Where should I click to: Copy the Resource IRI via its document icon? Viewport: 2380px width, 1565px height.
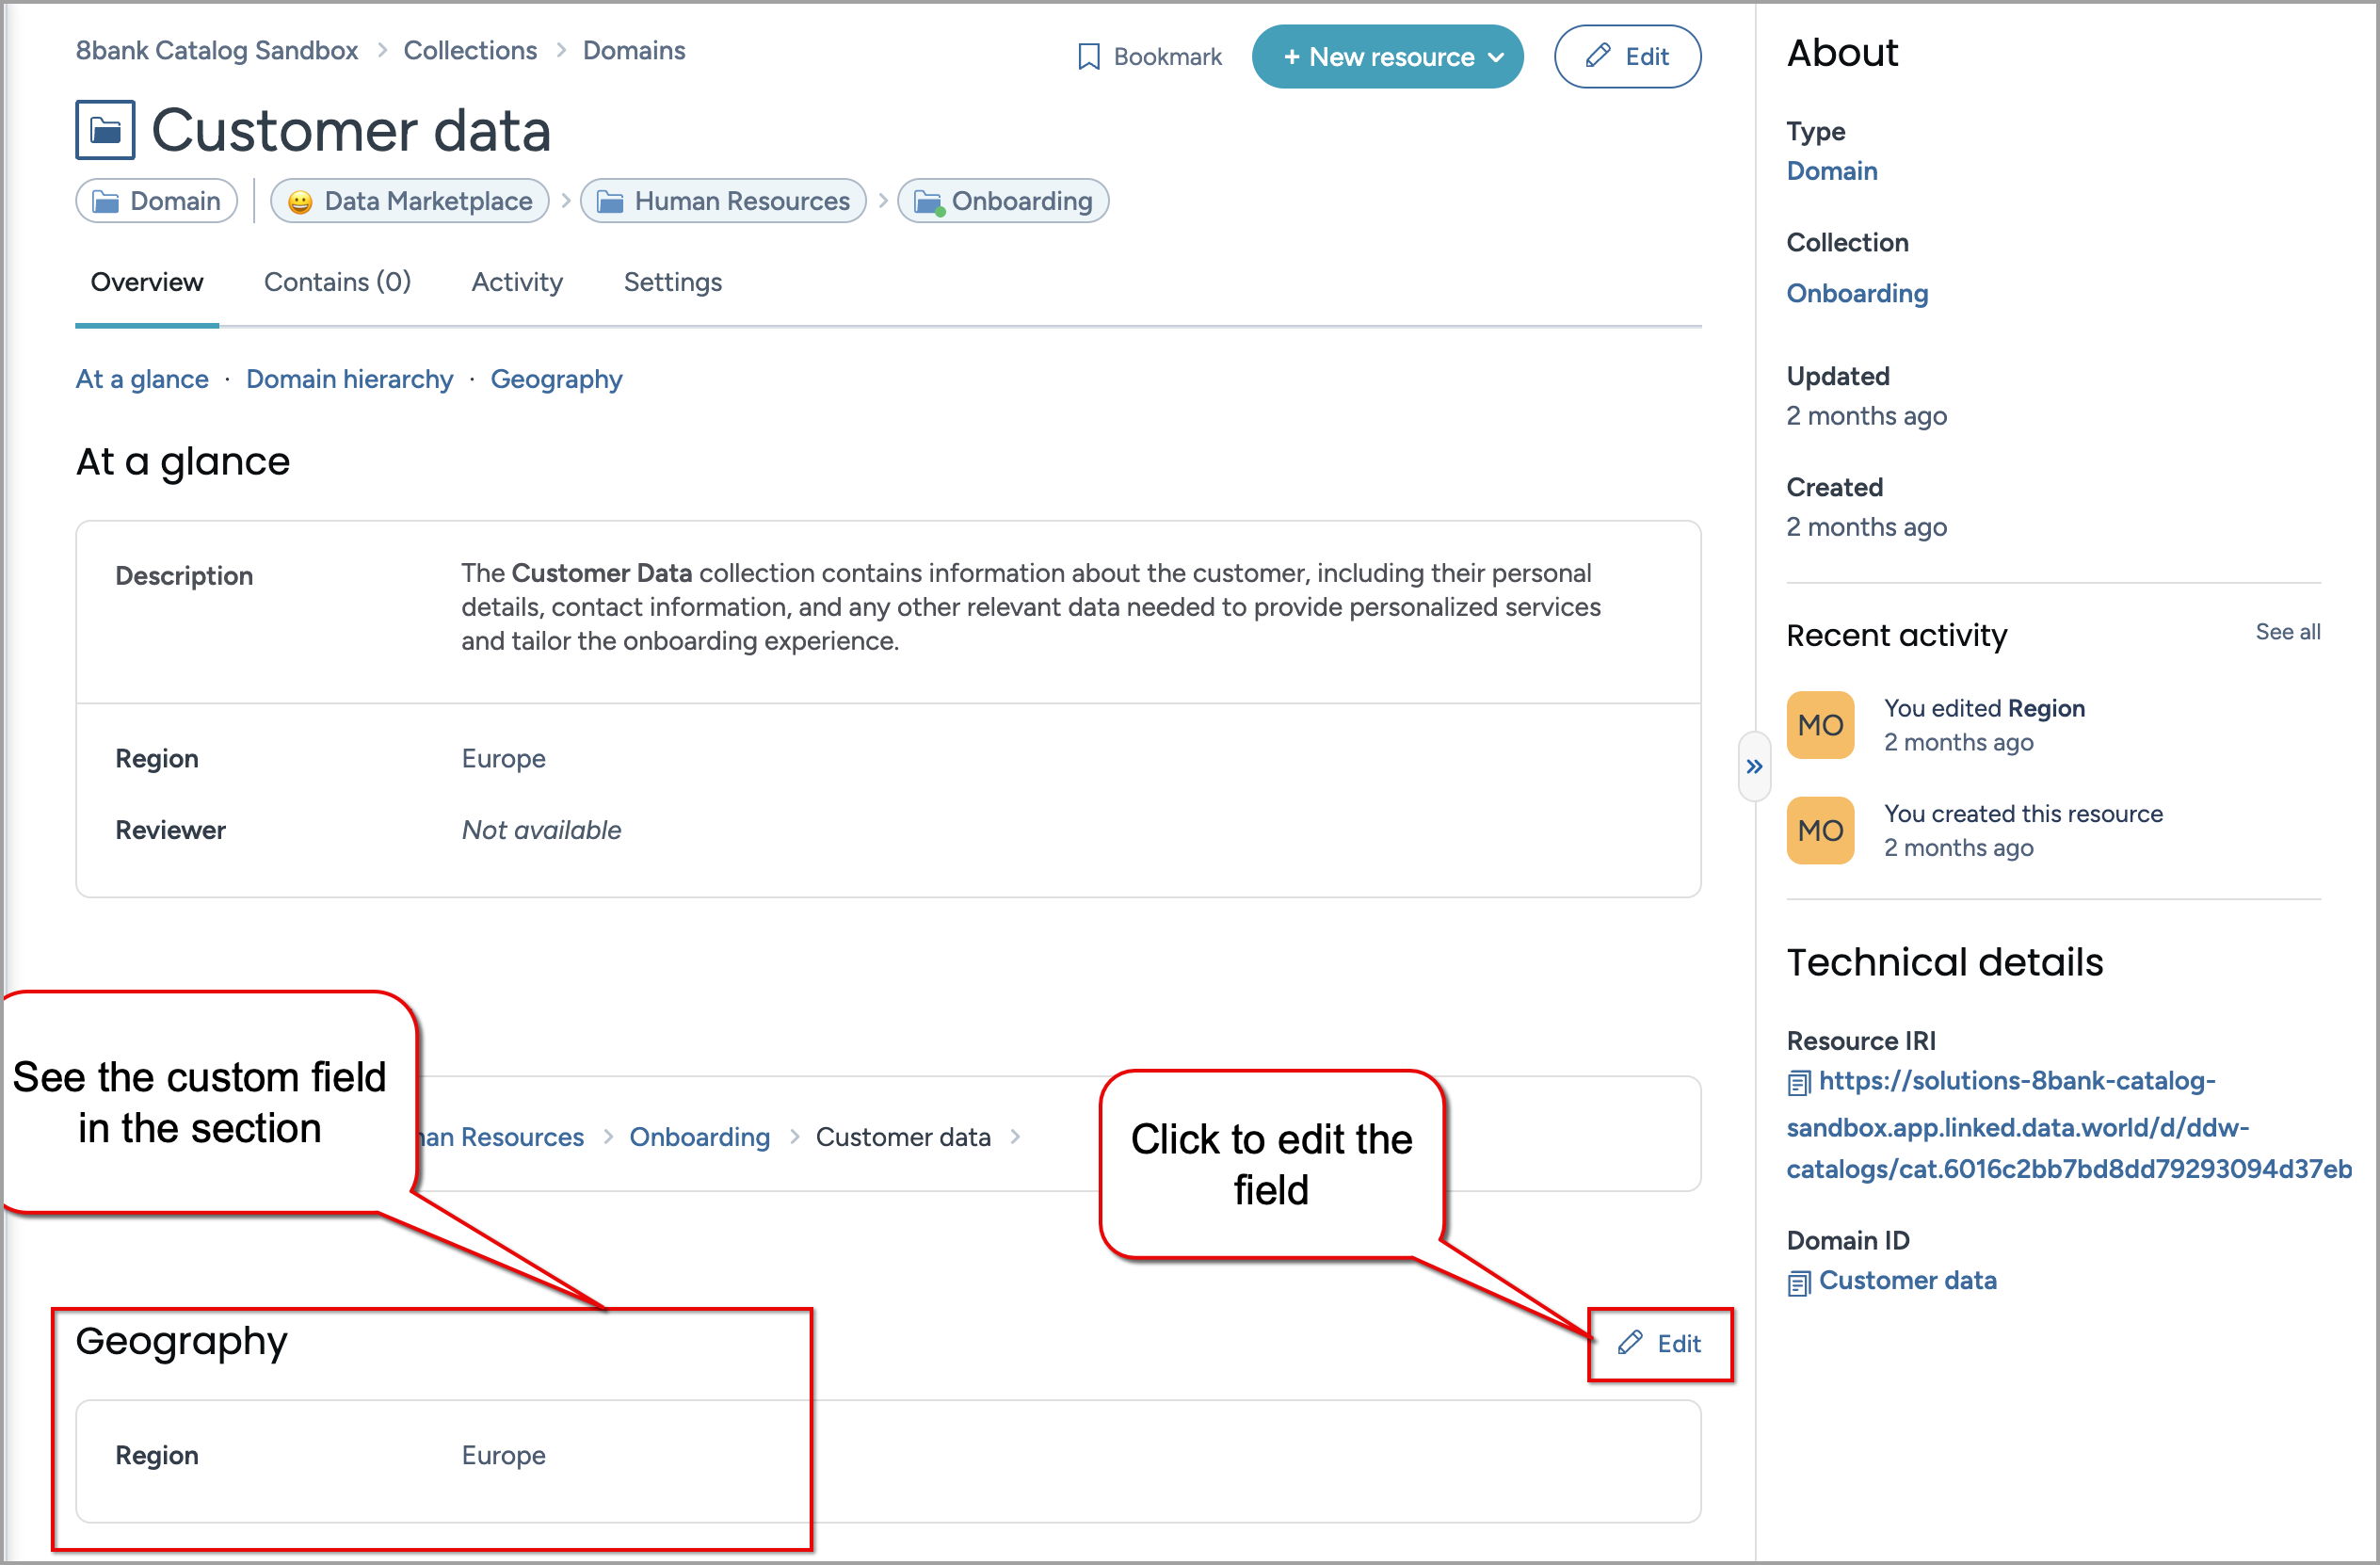pos(1798,1082)
